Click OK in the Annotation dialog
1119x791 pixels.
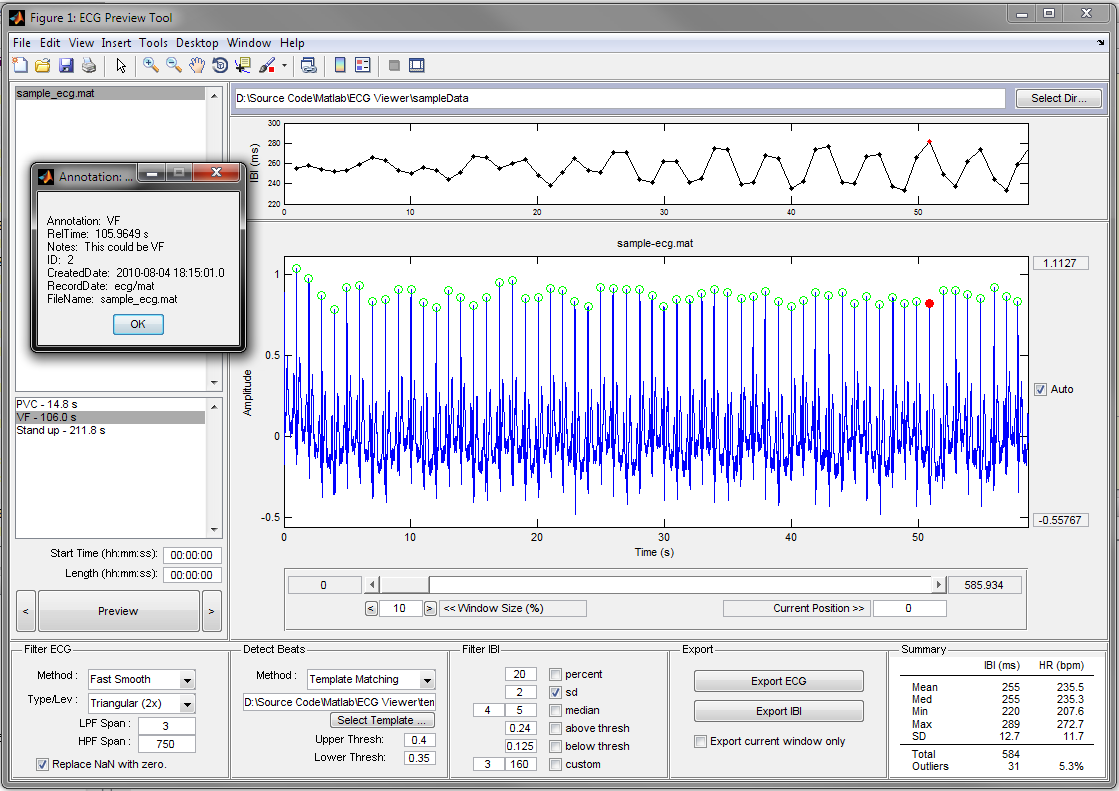click(x=138, y=324)
